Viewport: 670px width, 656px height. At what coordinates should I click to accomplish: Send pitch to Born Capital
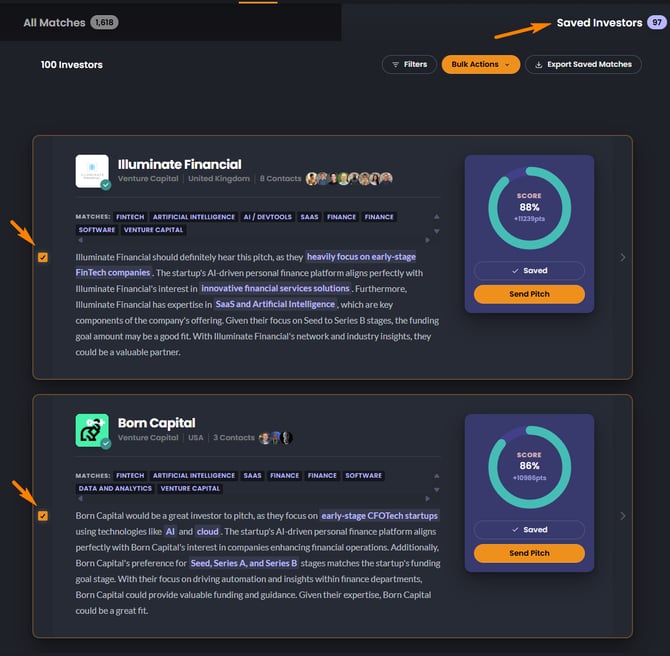coord(529,553)
